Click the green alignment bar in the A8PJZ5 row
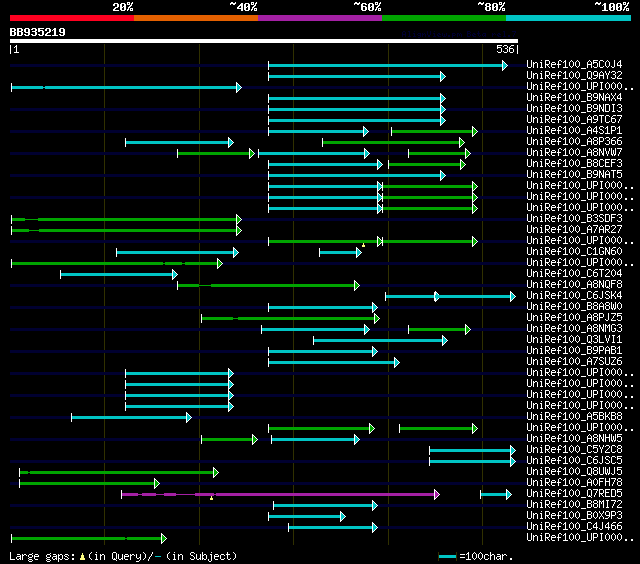Image resolution: width=640 pixels, height=564 pixels. coord(290,318)
